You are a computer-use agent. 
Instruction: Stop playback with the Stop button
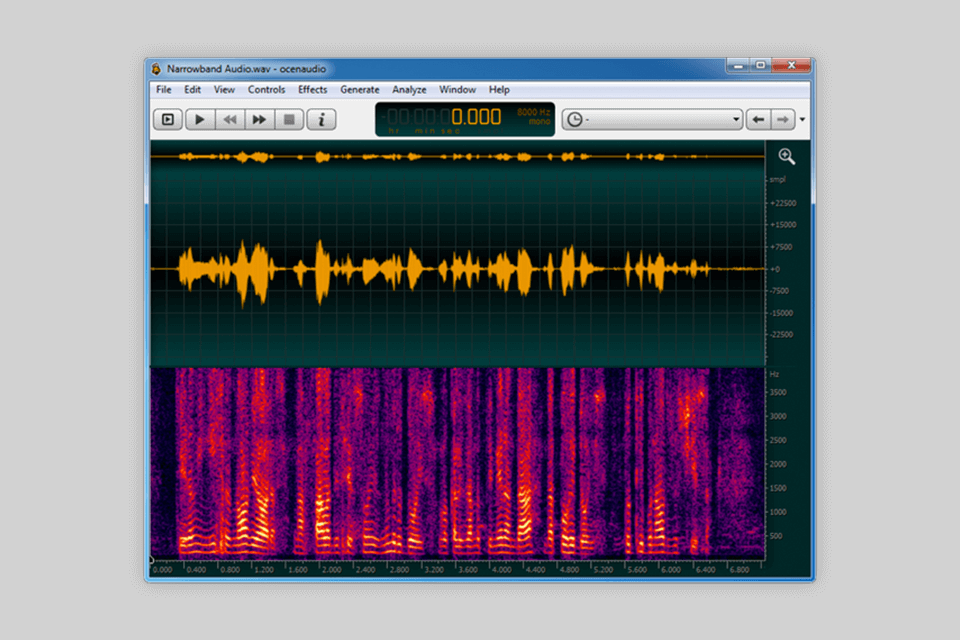[290, 119]
